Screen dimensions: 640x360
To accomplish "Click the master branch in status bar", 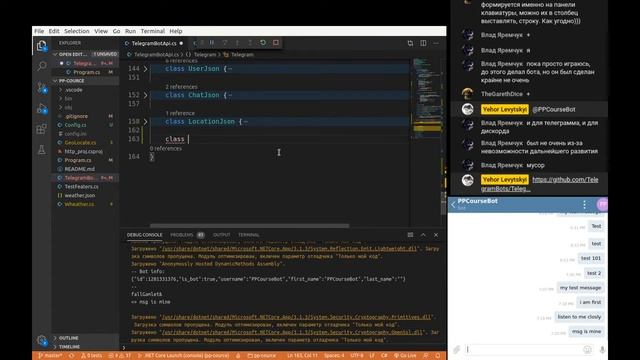I will coord(50,356).
